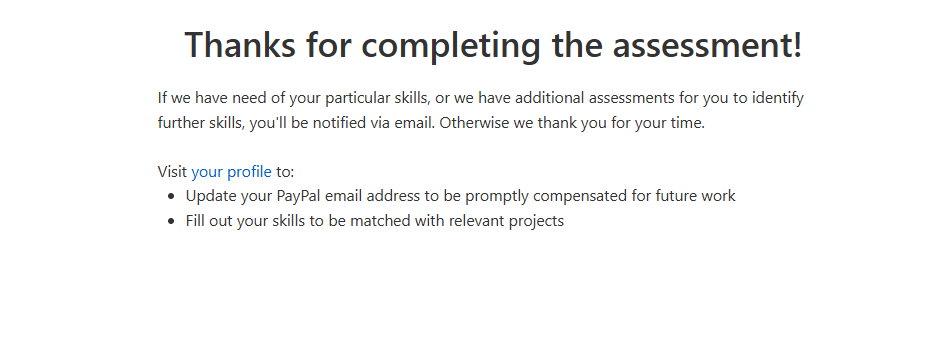This screenshot has width=929, height=361.
Task: Click the phrase 'further skills' in the paragraph
Action: tap(200, 123)
